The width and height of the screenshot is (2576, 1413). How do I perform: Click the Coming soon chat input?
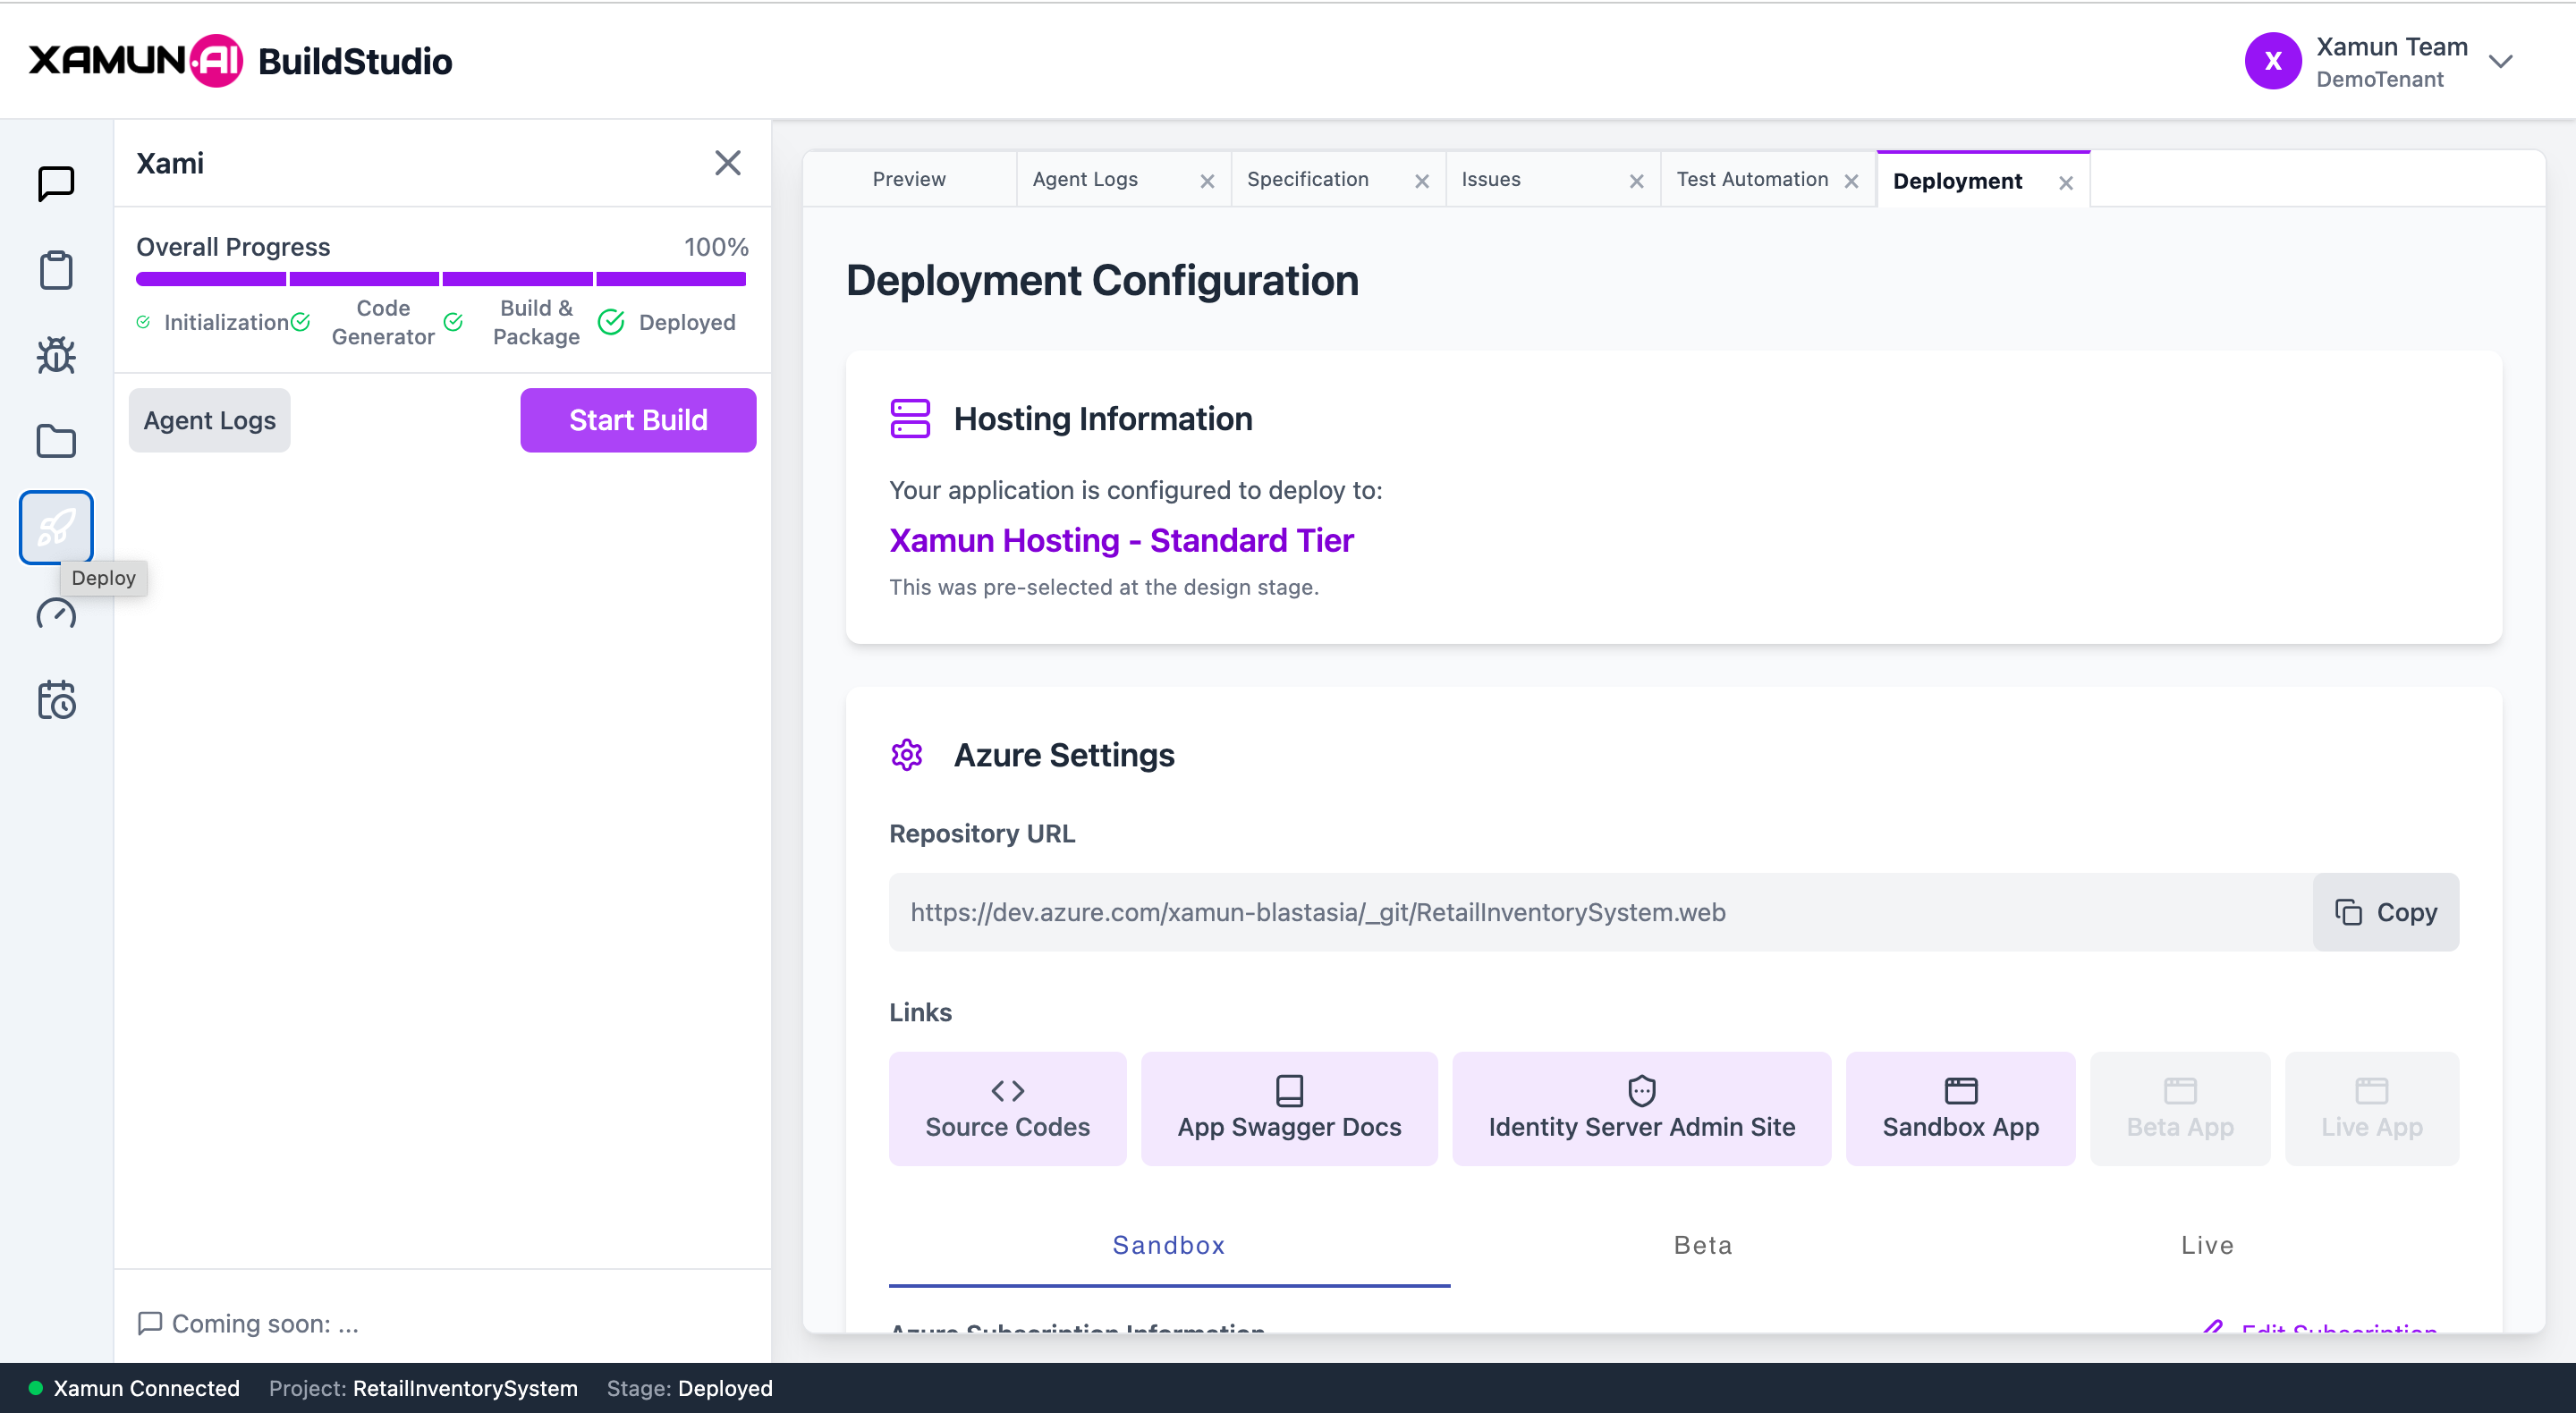[442, 1323]
